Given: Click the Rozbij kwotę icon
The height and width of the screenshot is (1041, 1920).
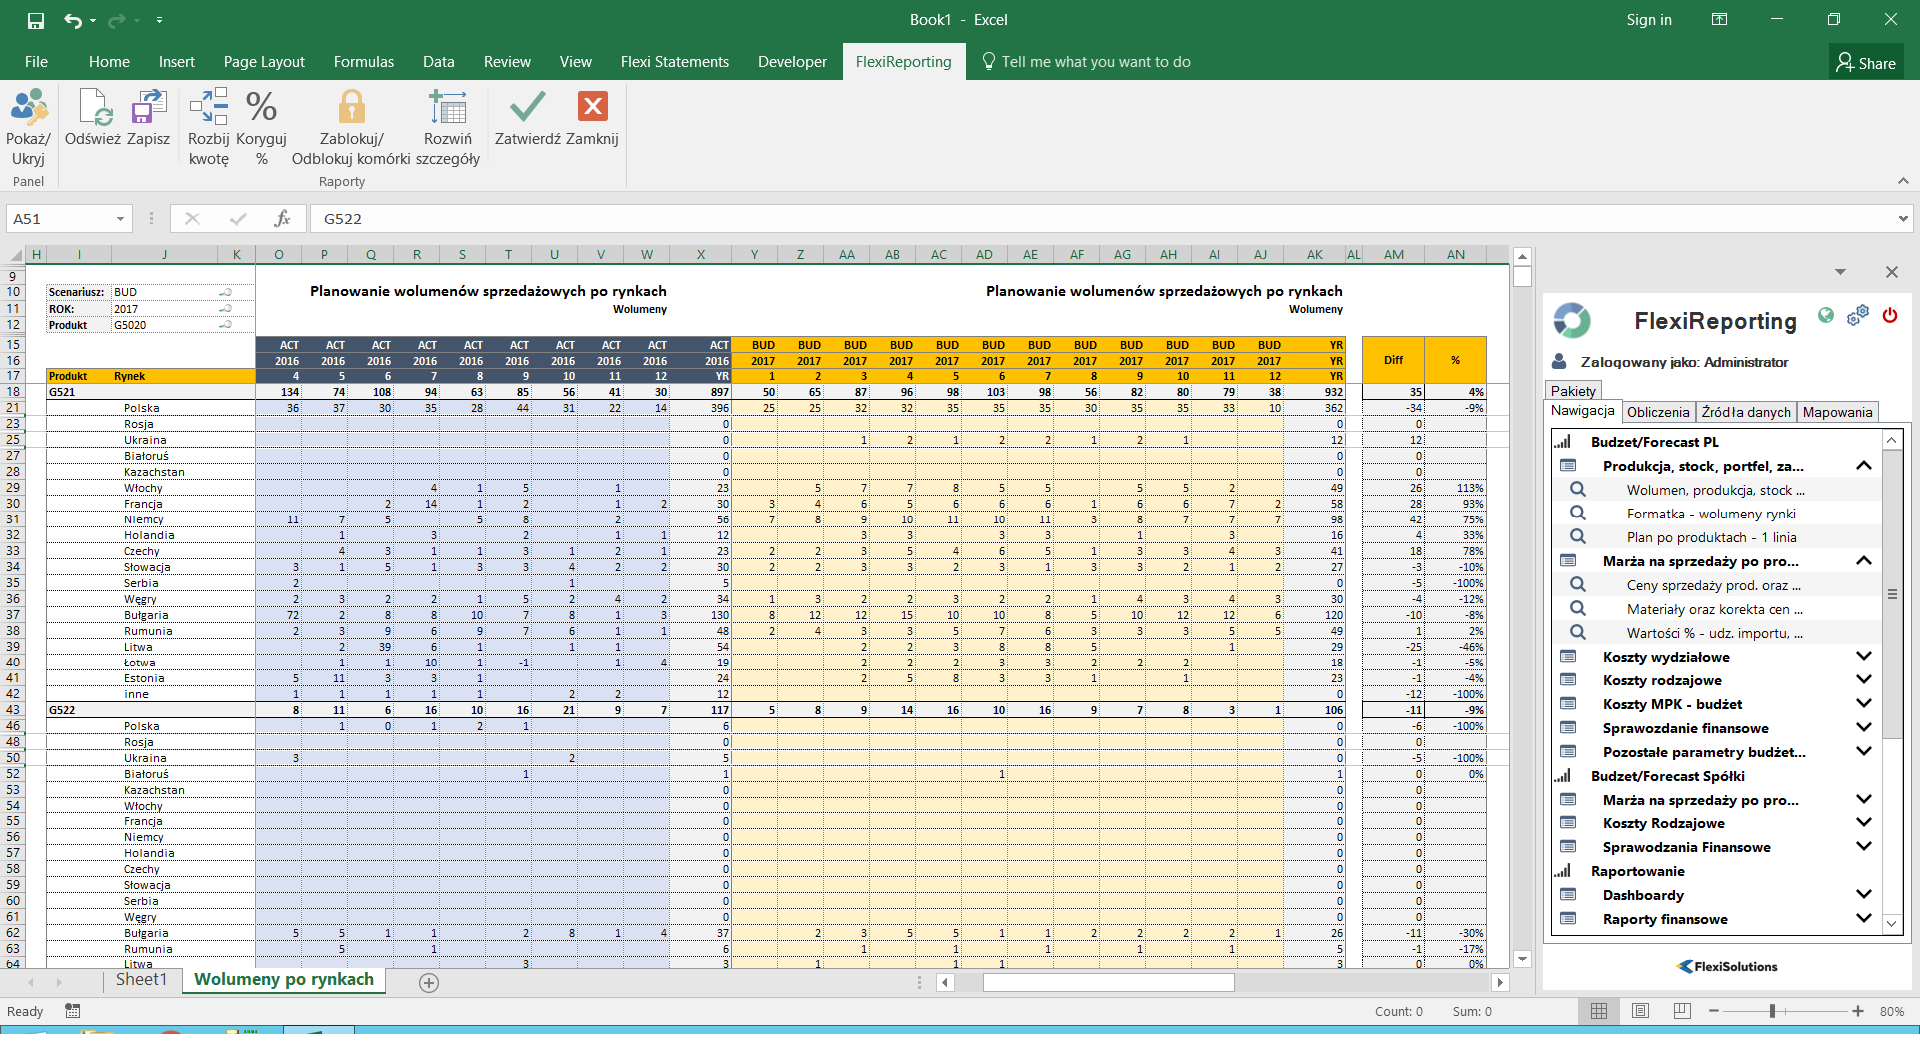Looking at the screenshot, I should coord(209,109).
